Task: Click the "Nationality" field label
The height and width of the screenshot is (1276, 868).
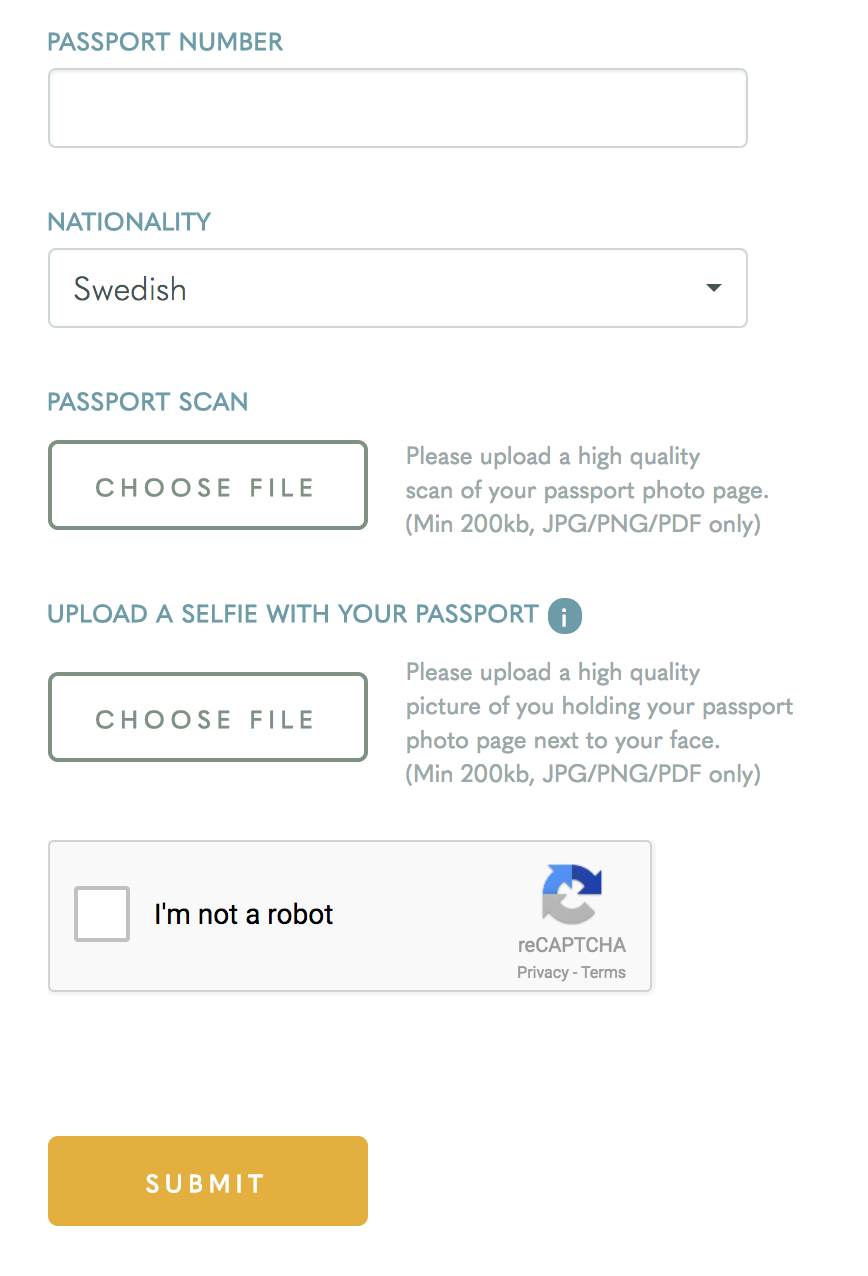Action: 129,222
